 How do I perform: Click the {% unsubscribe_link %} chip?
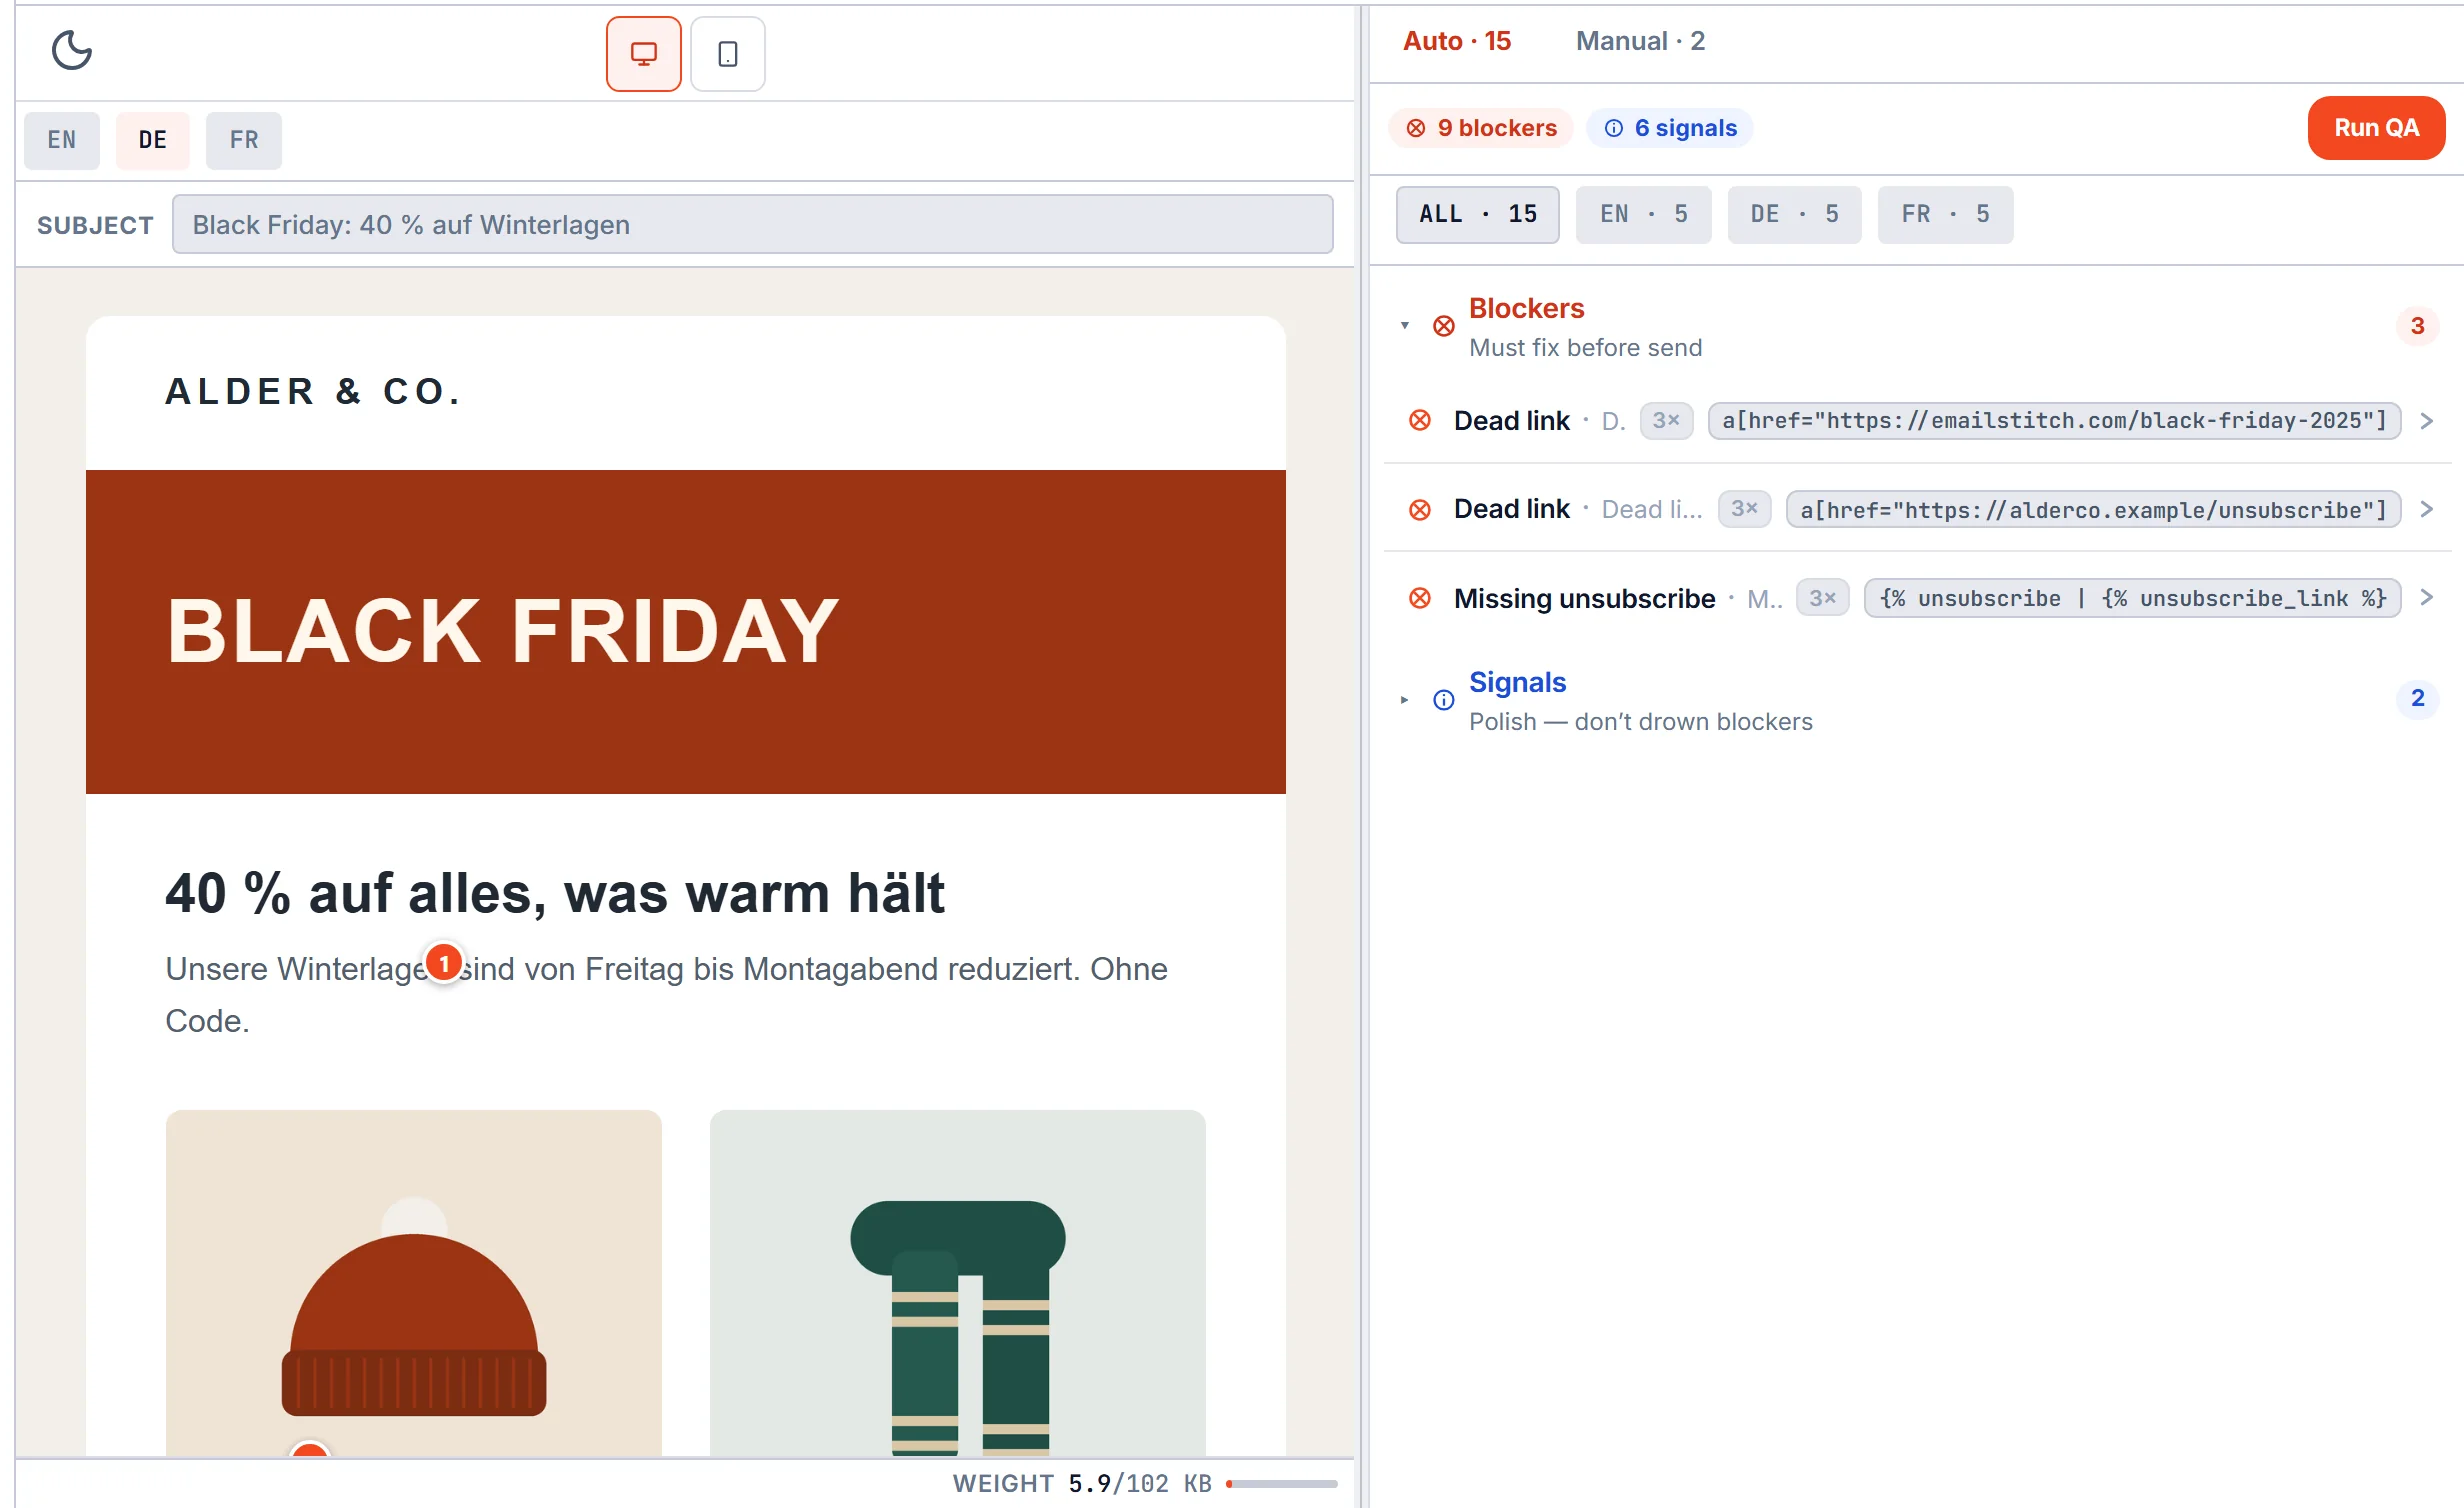pos(2132,598)
